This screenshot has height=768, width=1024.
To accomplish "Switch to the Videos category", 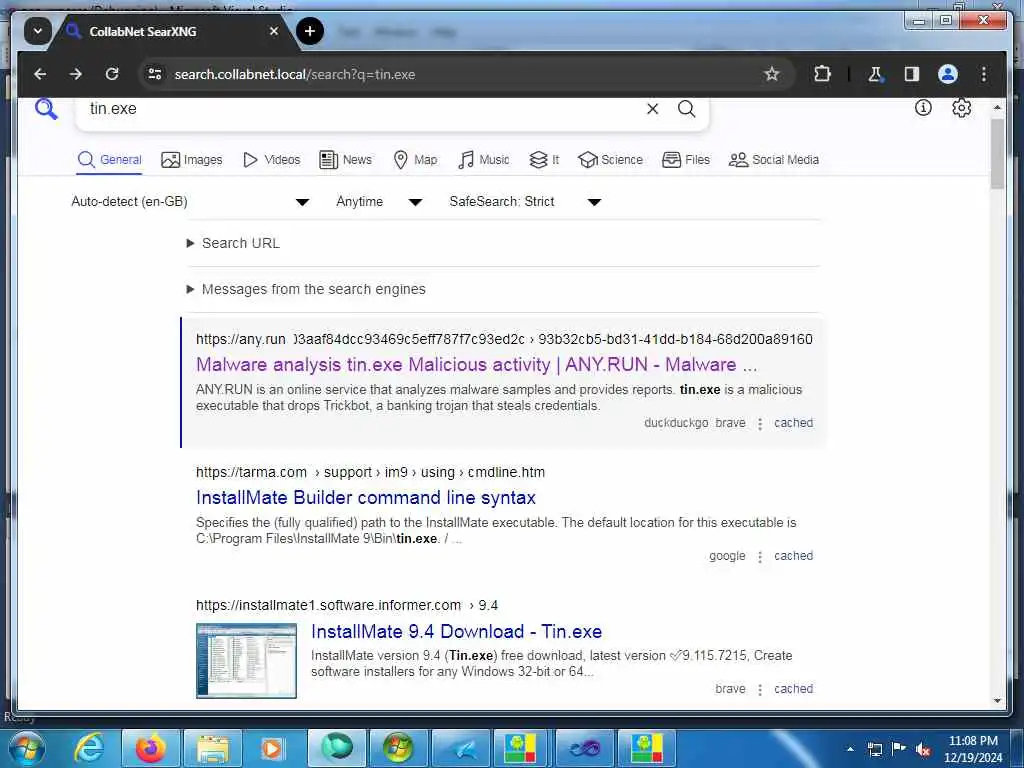I will coord(272,160).
